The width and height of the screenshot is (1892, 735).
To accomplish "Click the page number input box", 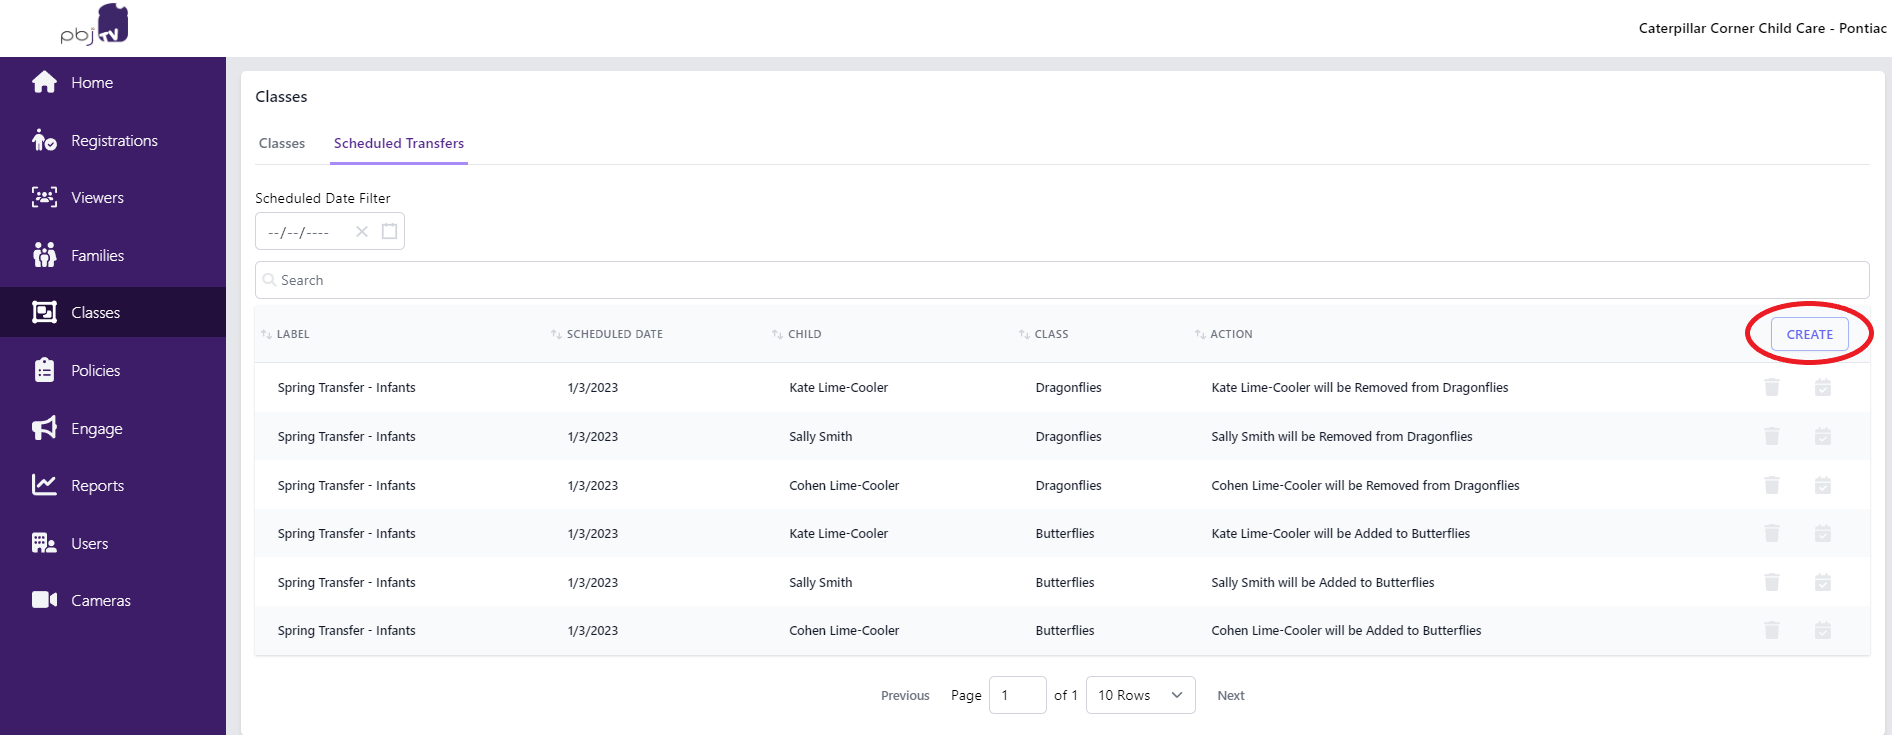I will coord(1017,695).
